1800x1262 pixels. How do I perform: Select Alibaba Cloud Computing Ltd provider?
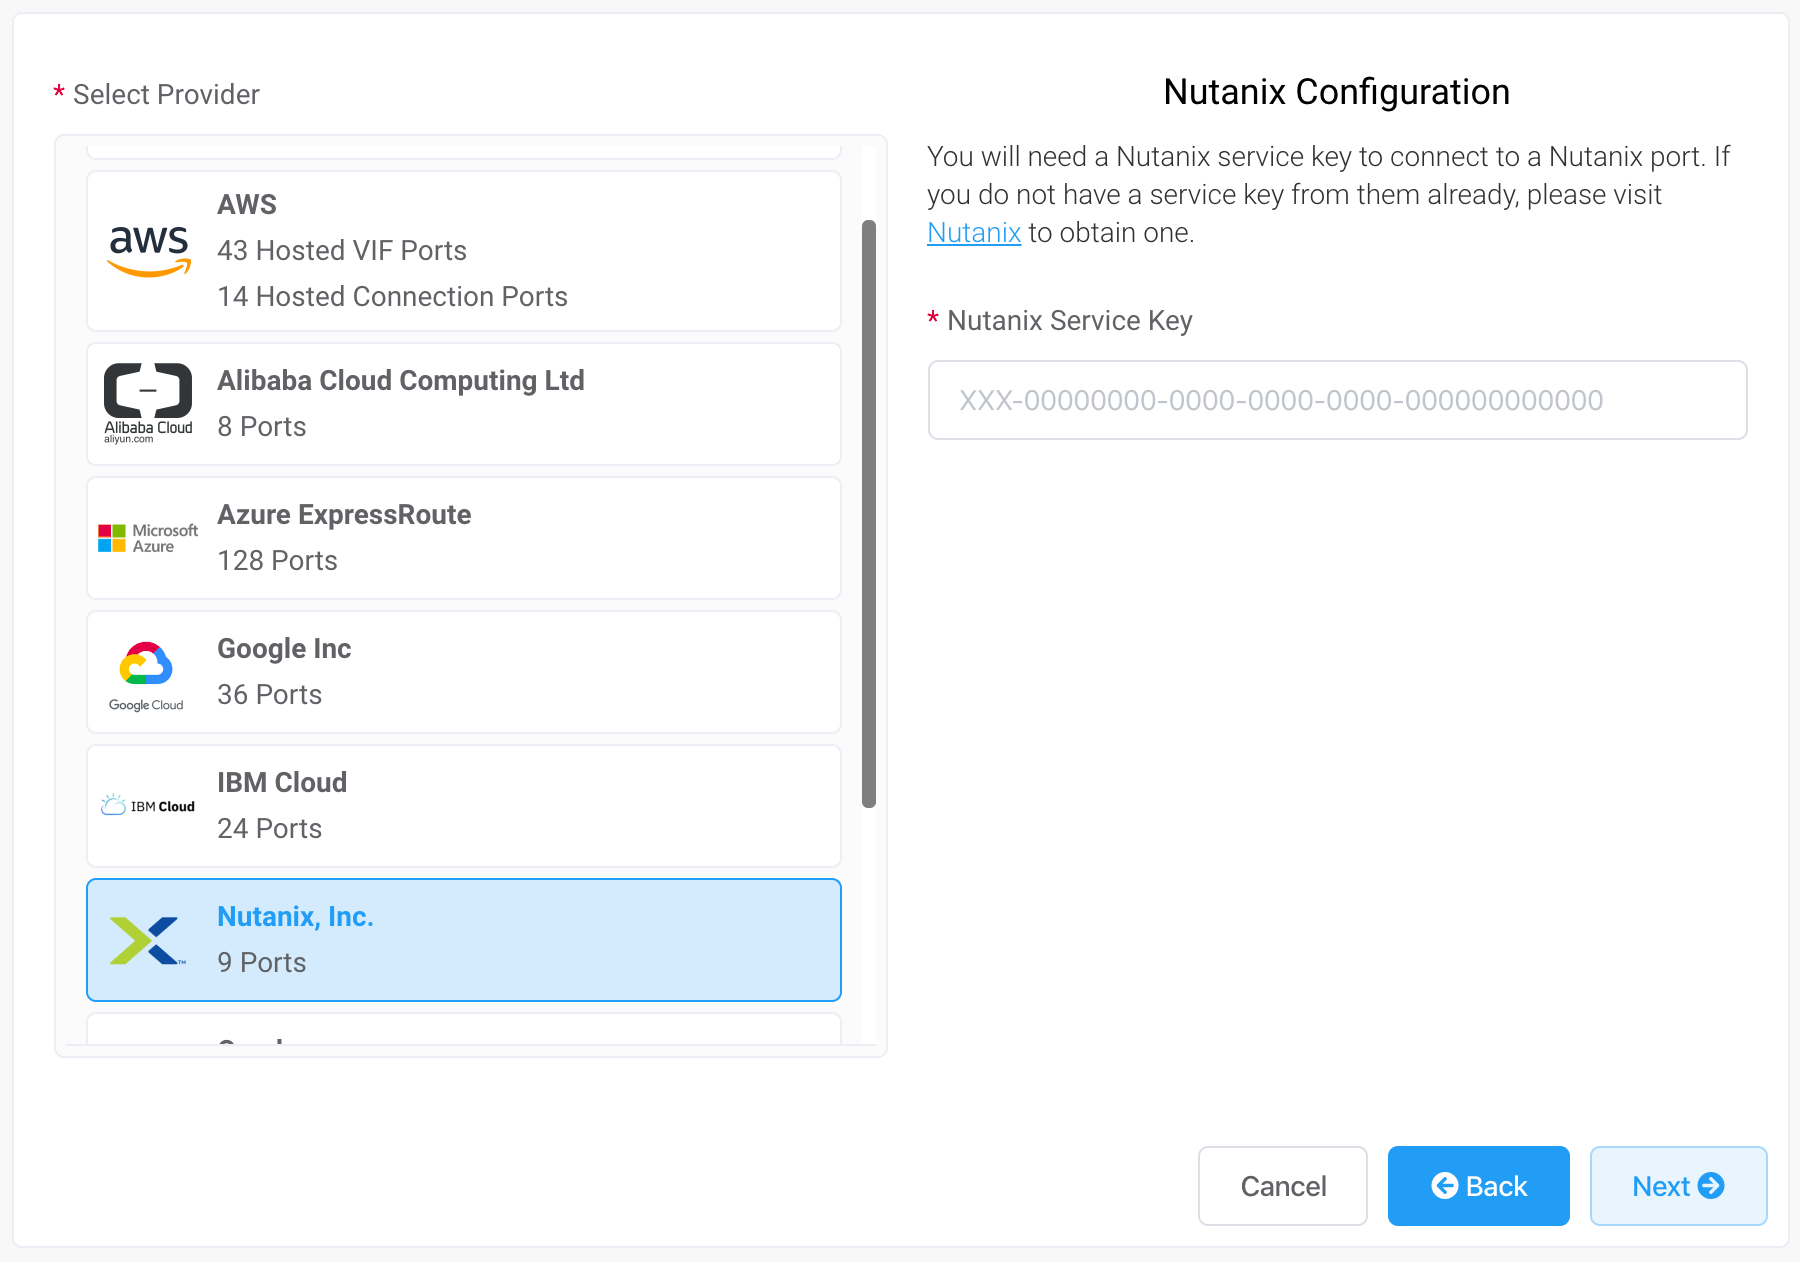tap(464, 404)
